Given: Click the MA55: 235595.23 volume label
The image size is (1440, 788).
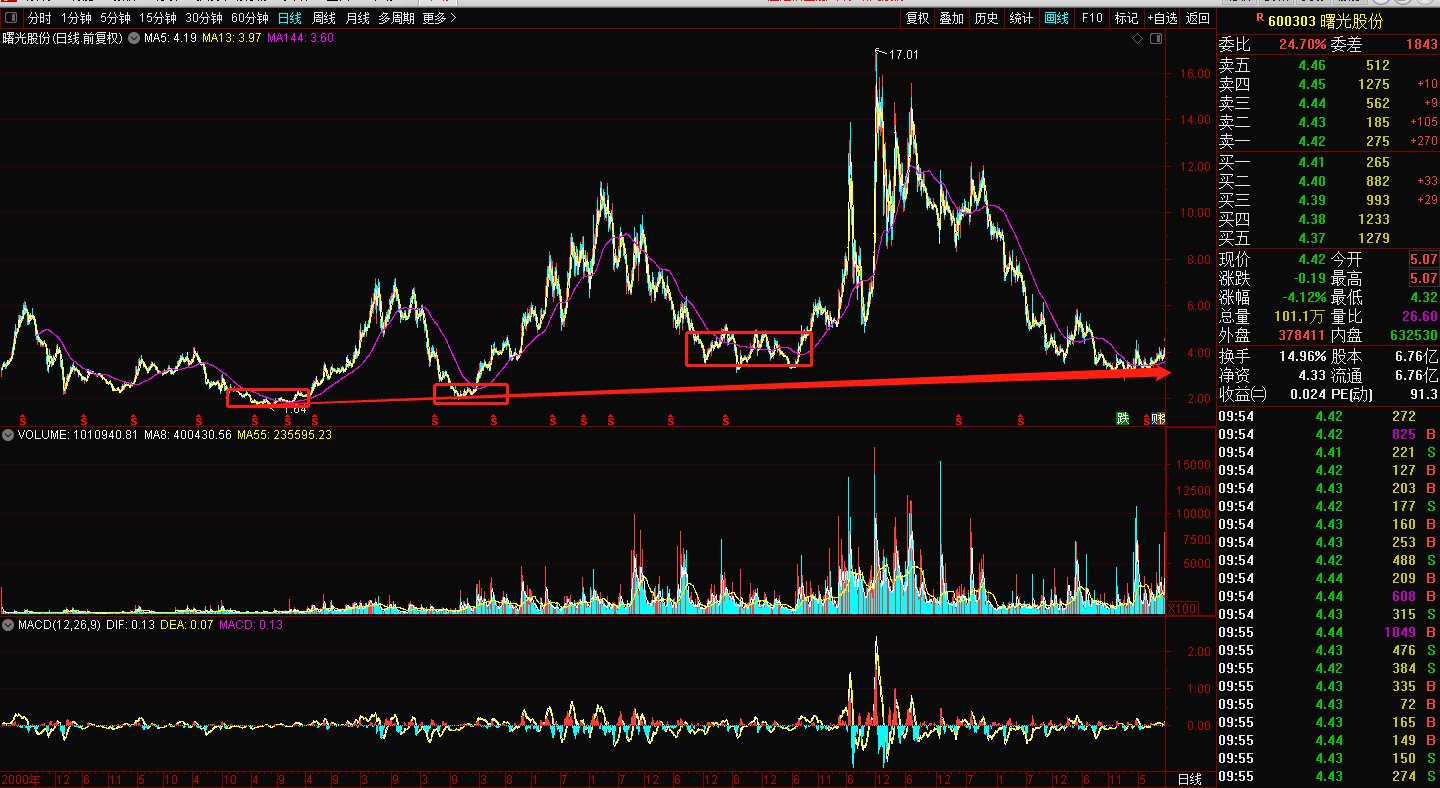Looking at the screenshot, I should point(284,435).
